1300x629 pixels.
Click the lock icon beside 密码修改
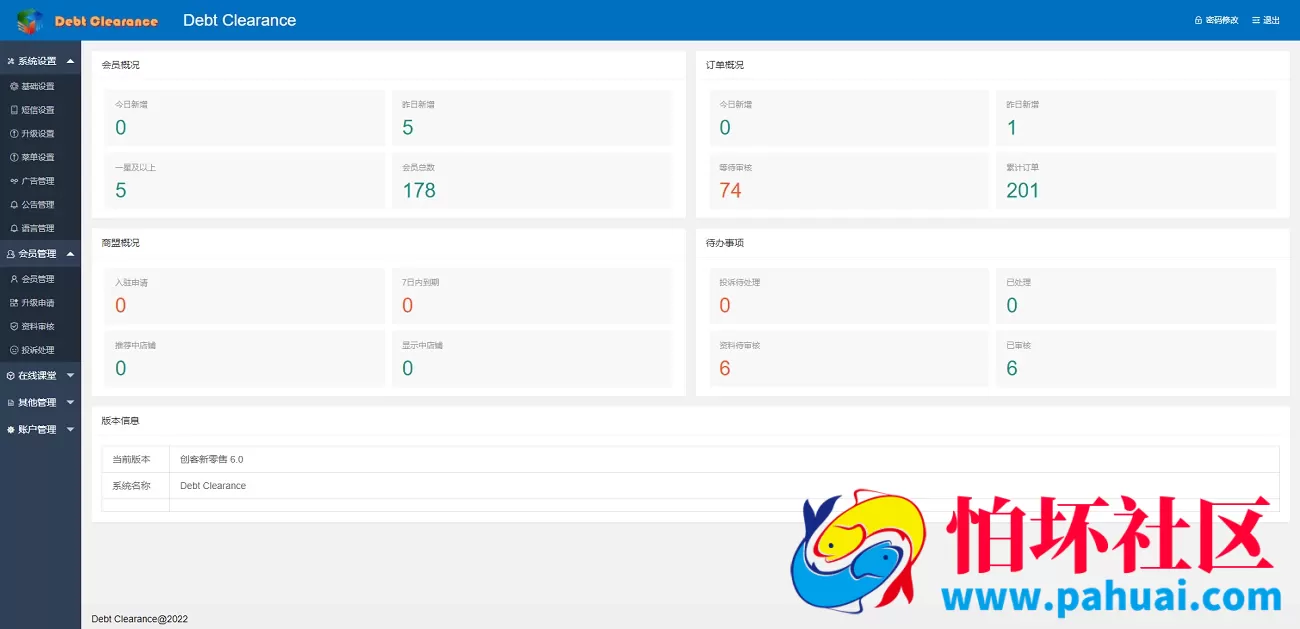1198,20
